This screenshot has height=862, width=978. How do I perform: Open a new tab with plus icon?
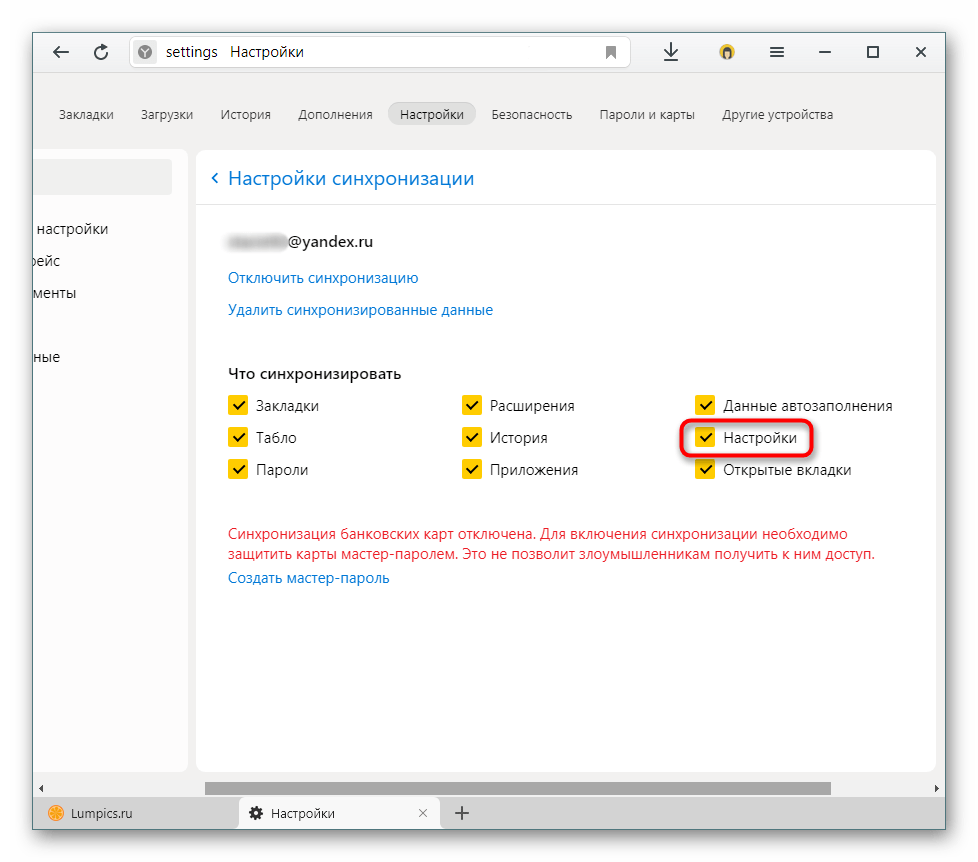(x=462, y=813)
